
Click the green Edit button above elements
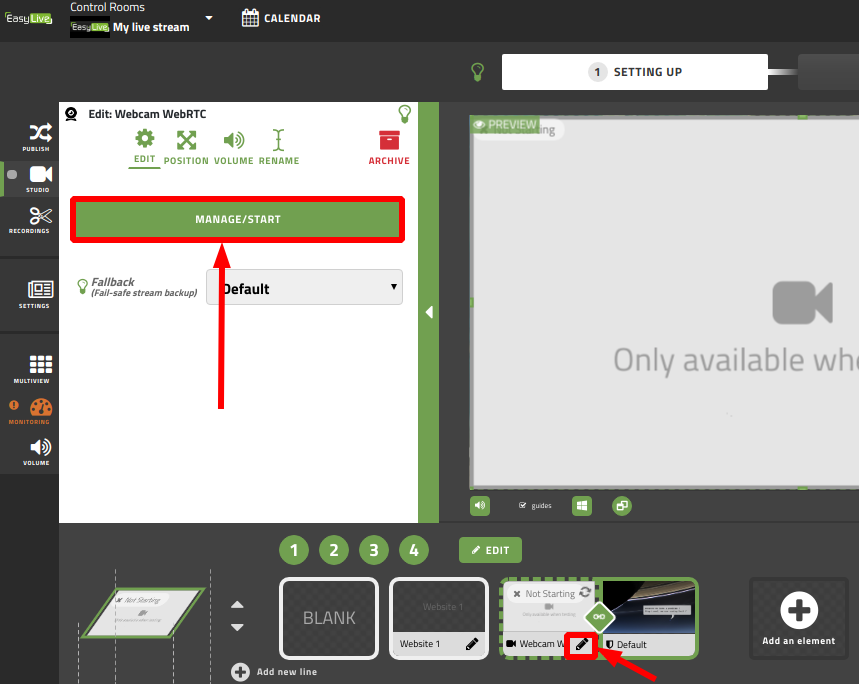490,550
